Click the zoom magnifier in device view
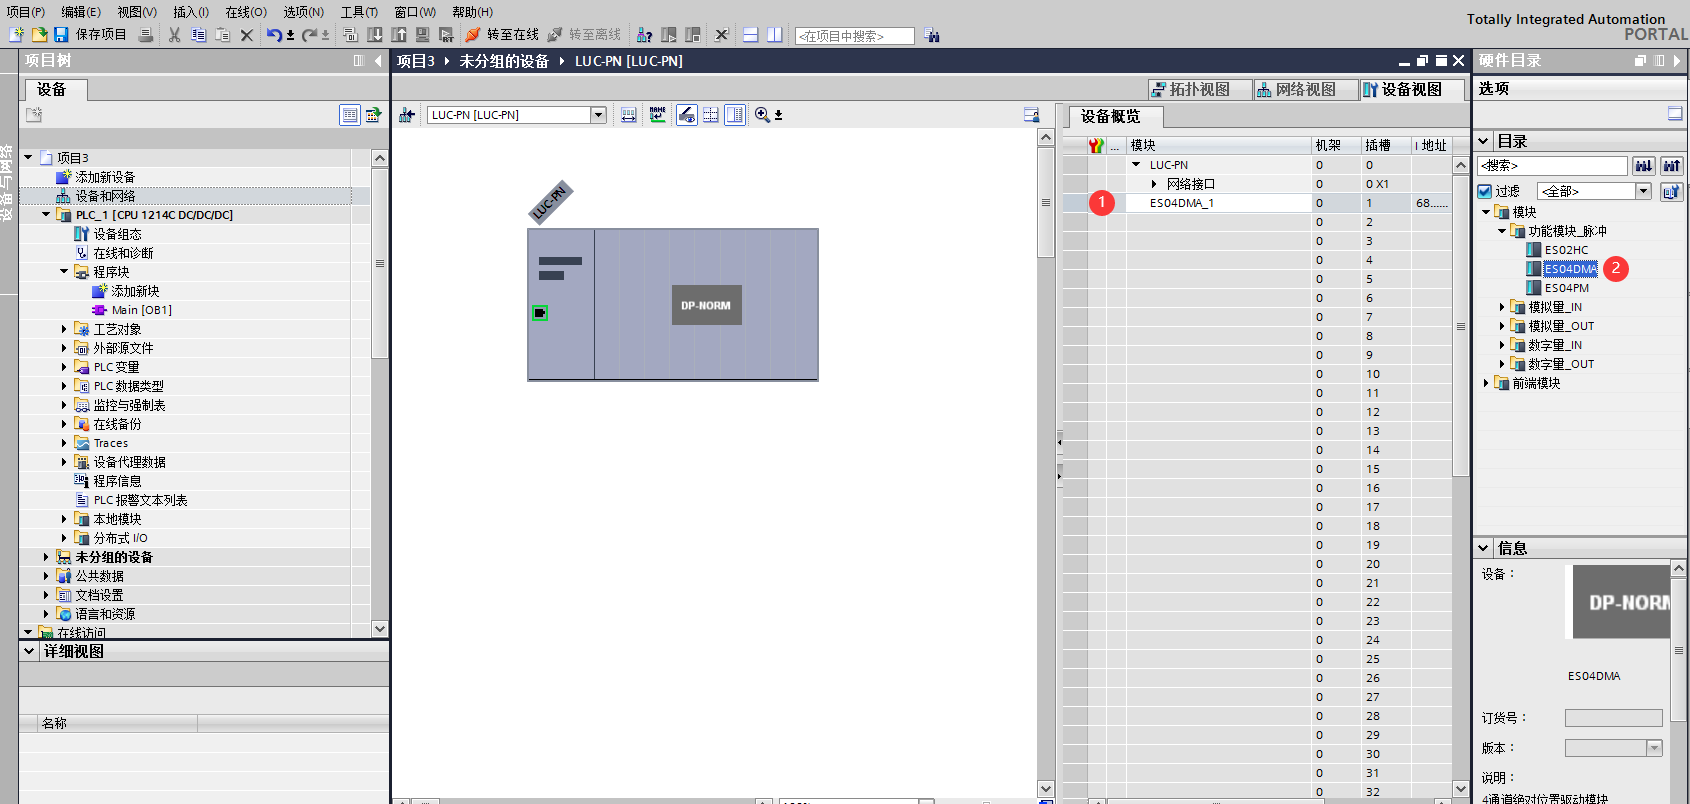Screen dimensions: 1690x804 point(762,115)
